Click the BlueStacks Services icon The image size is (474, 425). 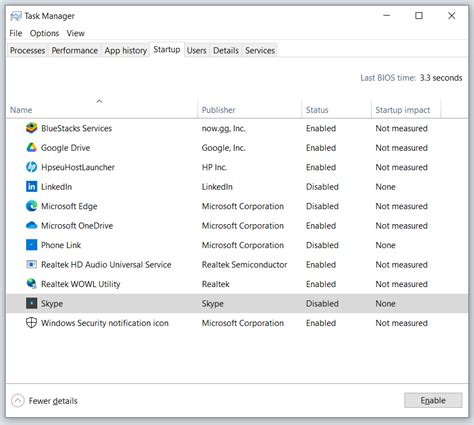click(x=31, y=128)
